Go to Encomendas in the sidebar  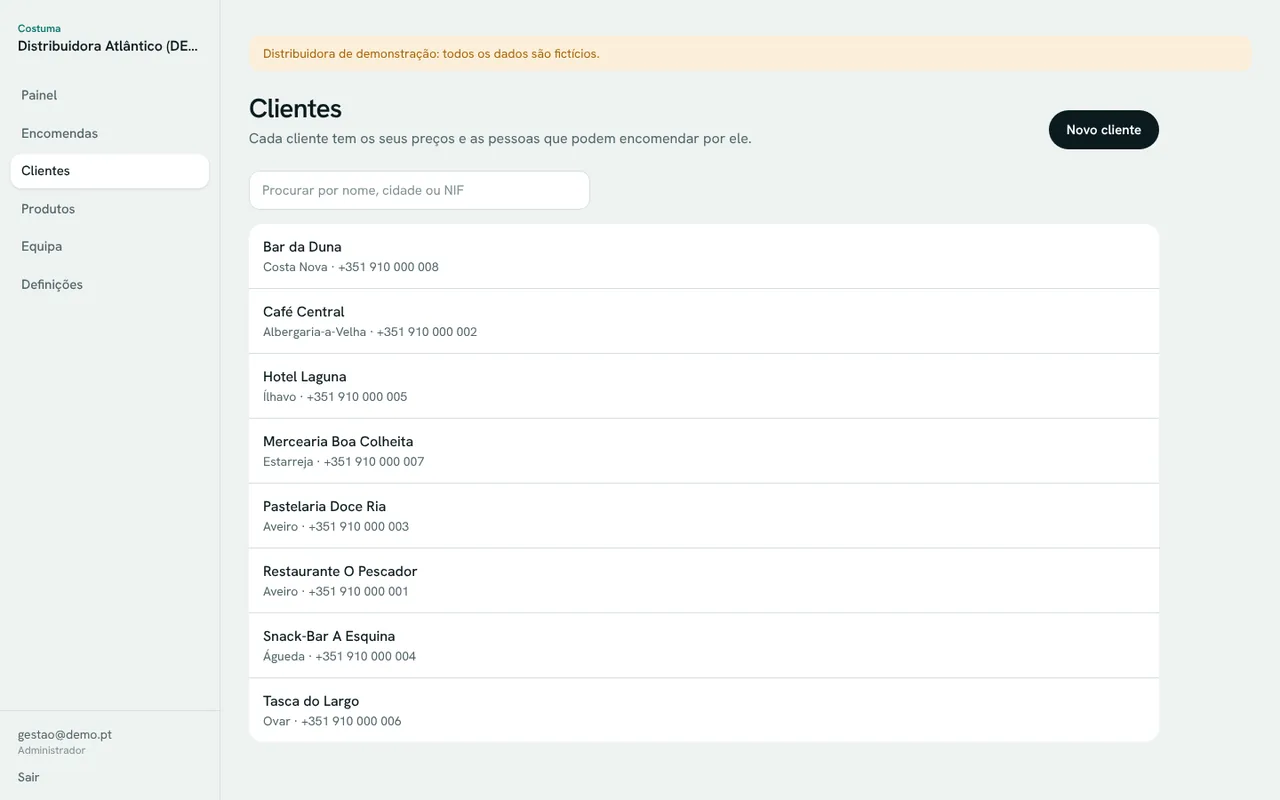click(x=110, y=133)
